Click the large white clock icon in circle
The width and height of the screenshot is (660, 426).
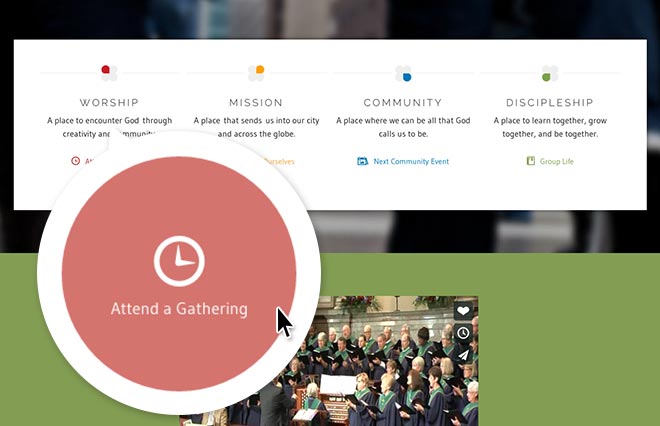(x=179, y=261)
